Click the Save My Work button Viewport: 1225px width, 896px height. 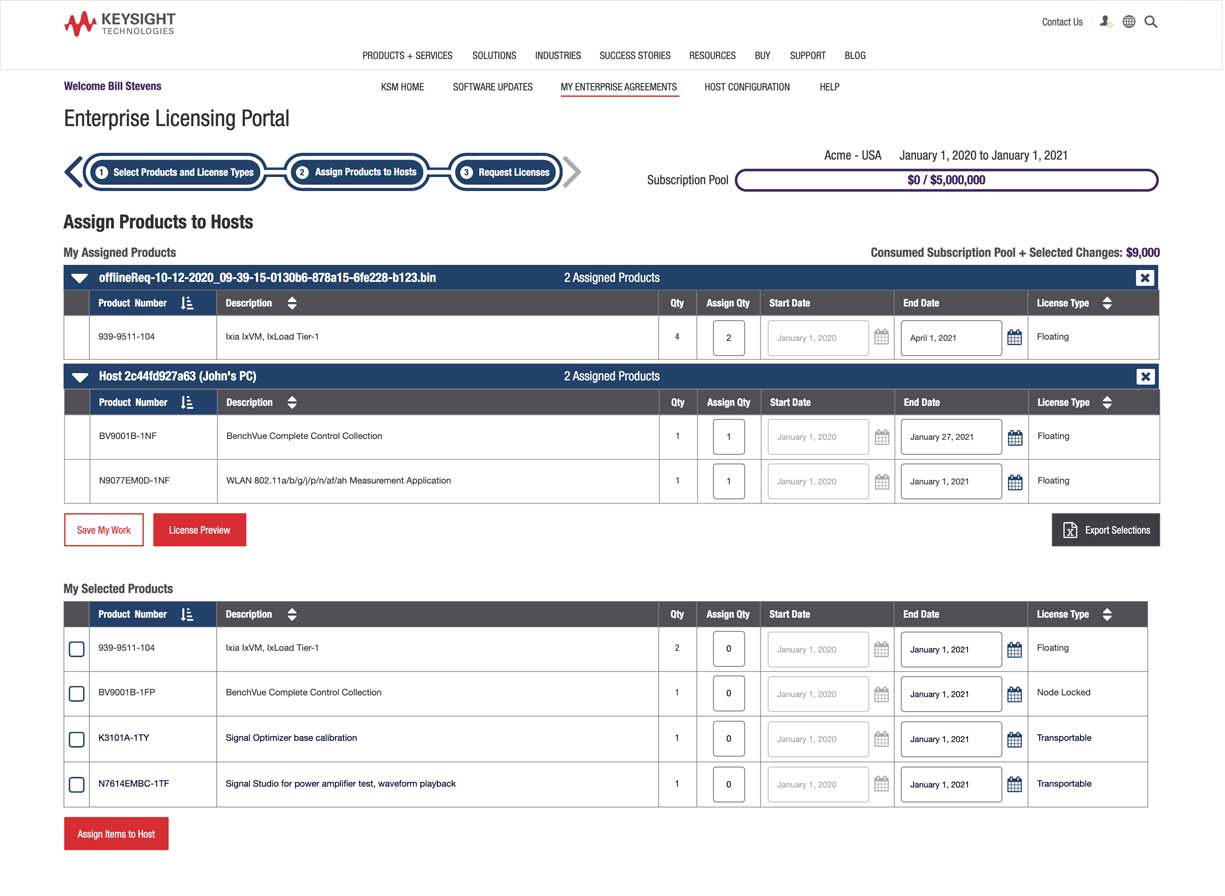(103, 530)
